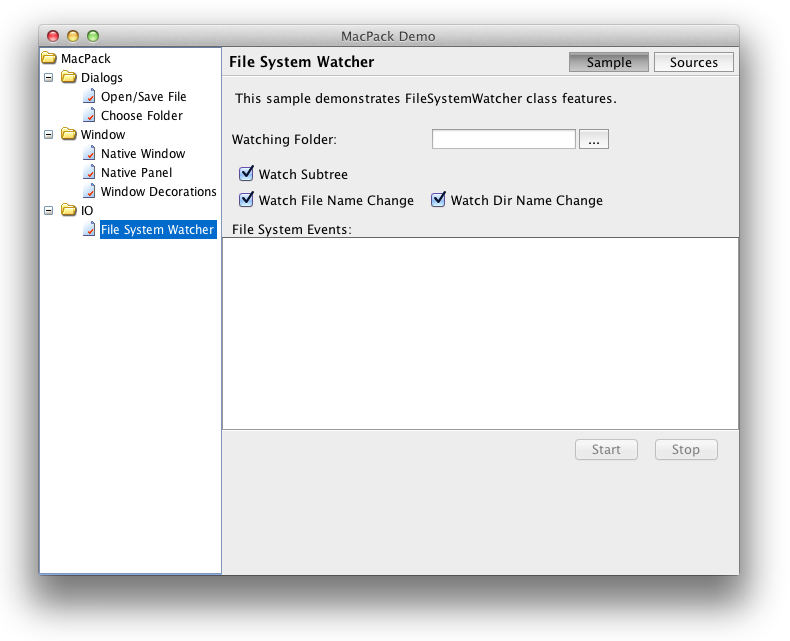This screenshot has height=641, width=790.
Task: Click the MacPack root folder icon
Action: (x=49, y=58)
